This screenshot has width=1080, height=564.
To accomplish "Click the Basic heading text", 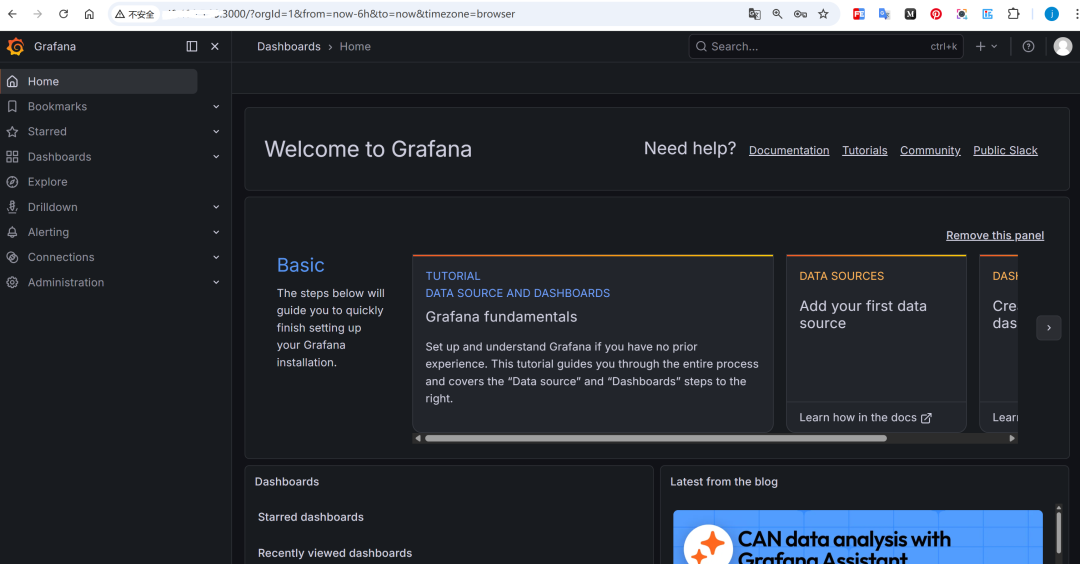I will point(300,265).
